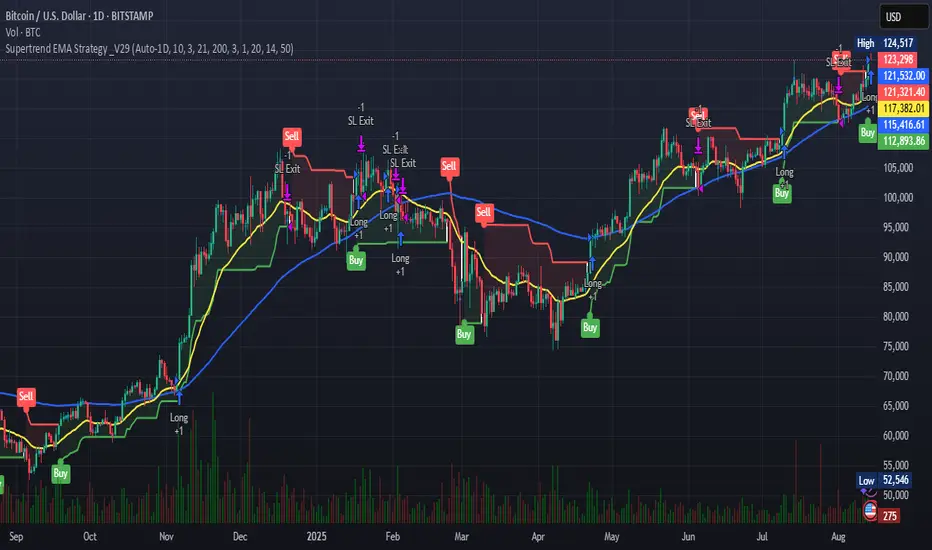Screen dimensions: 932x550
Task: Select the Sell signal label in September
Action: click(26, 397)
